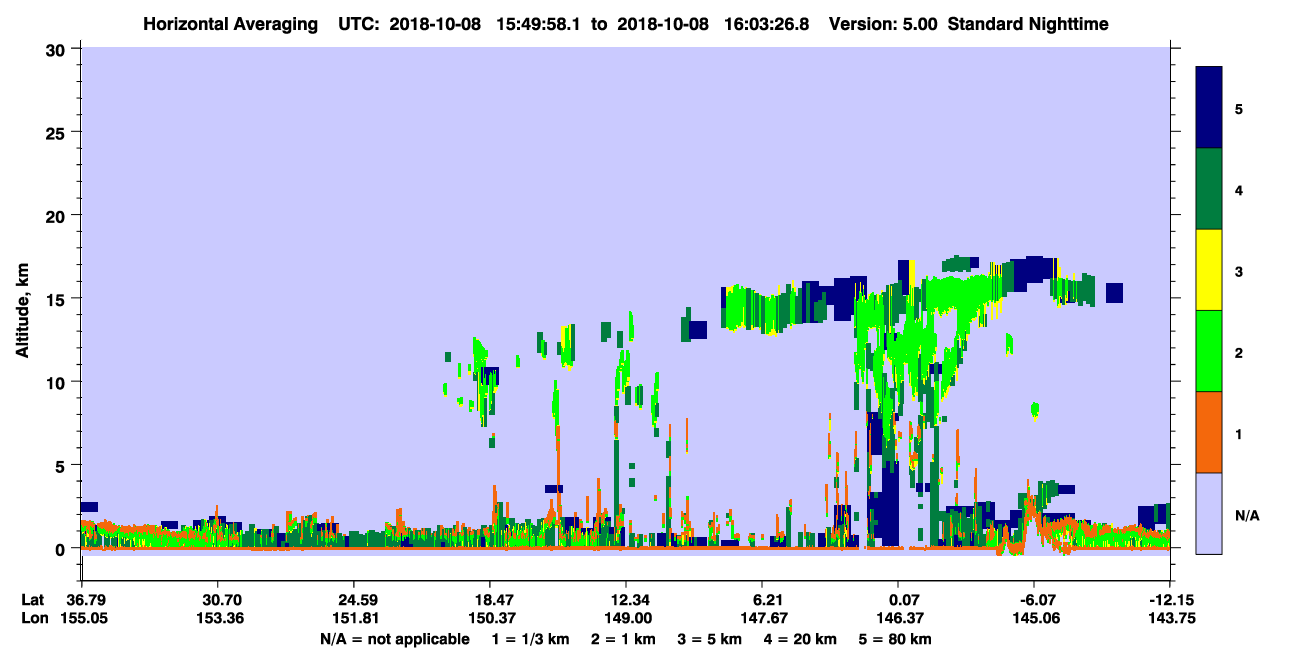Click the colorbar label '3'

point(1239,272)
